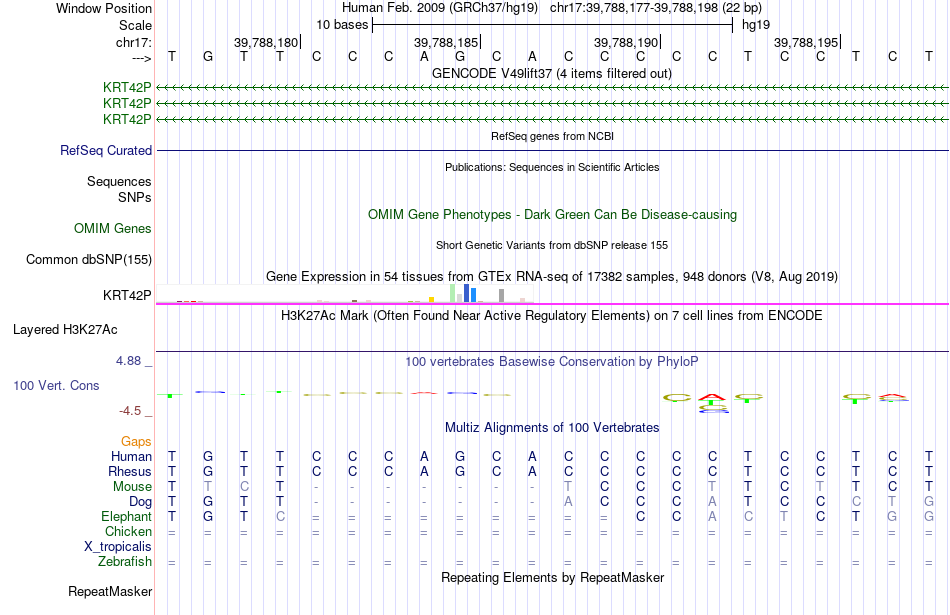Viewport: 950px width, 615px height.
Task: Click the Short Genetic Variants from dbSNP title
Action: (x=552, y=245)
